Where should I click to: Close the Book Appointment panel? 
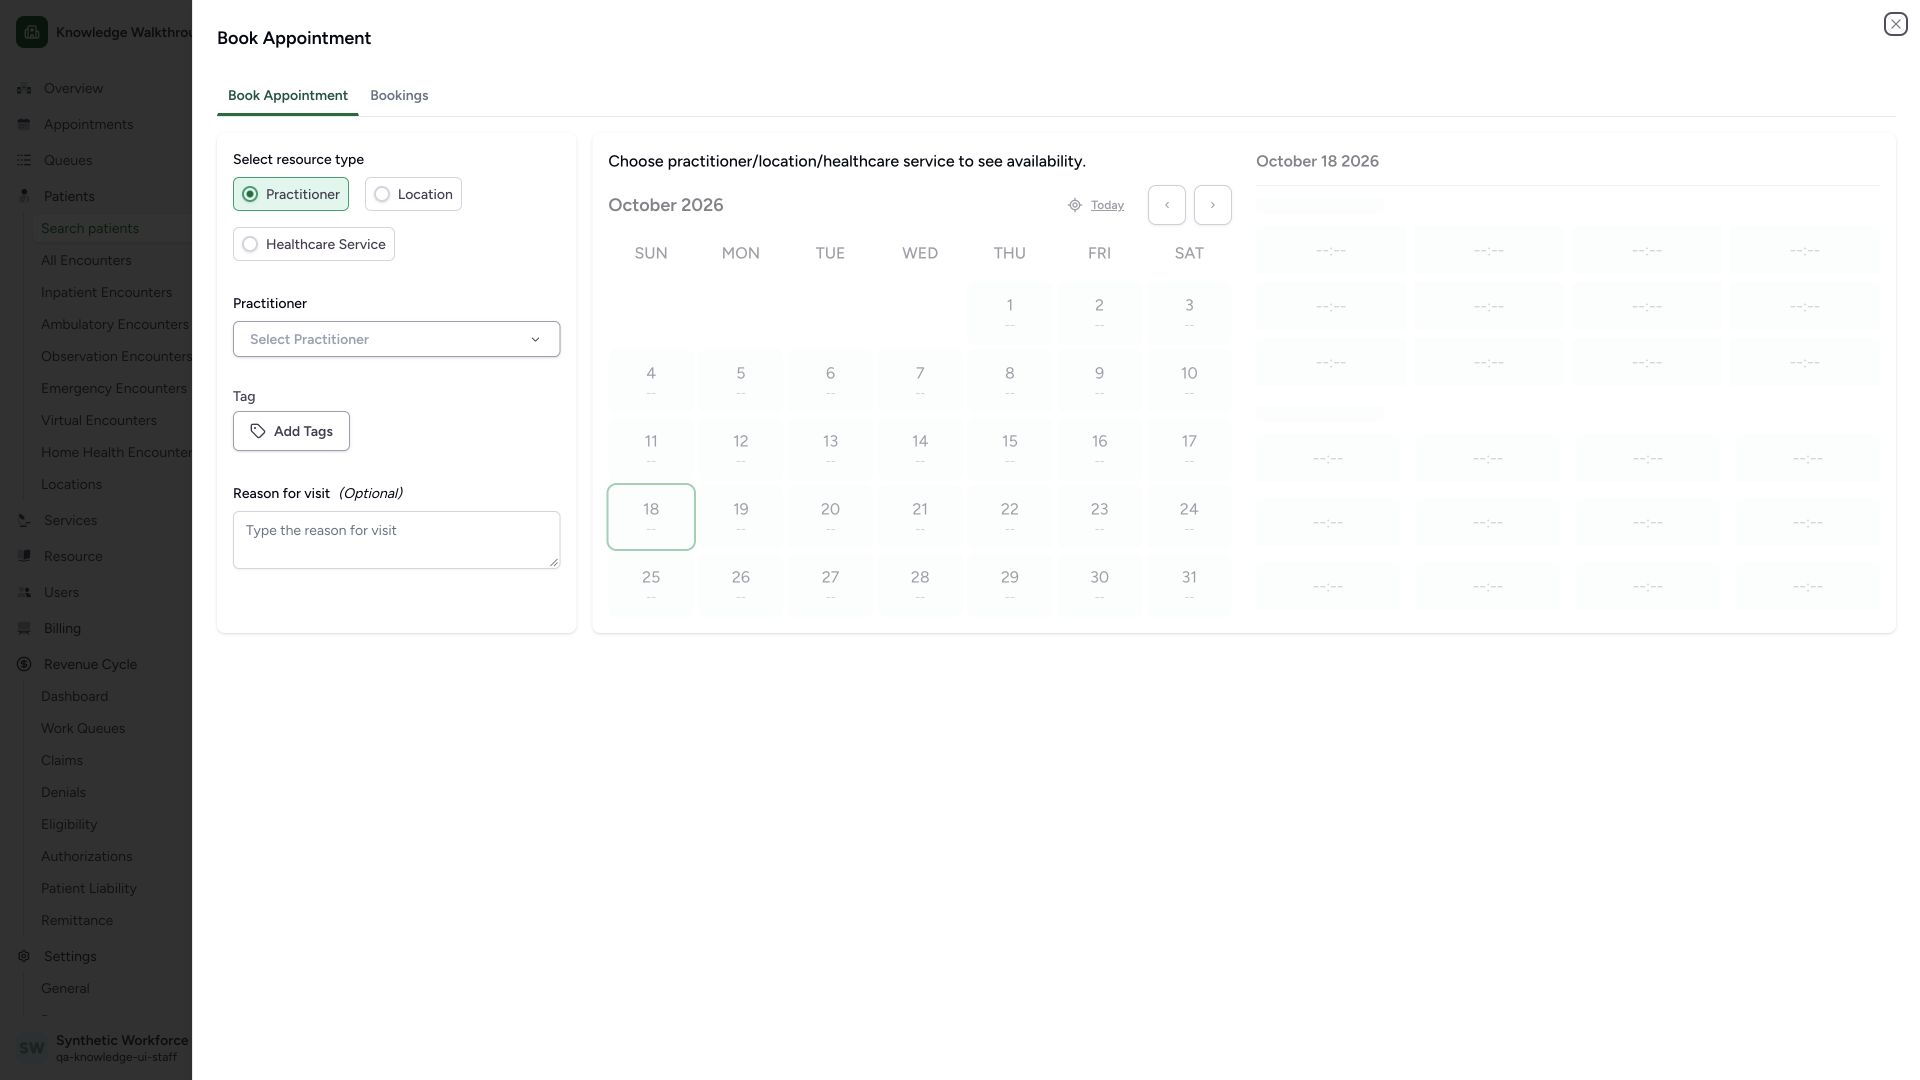[1895, 24]
